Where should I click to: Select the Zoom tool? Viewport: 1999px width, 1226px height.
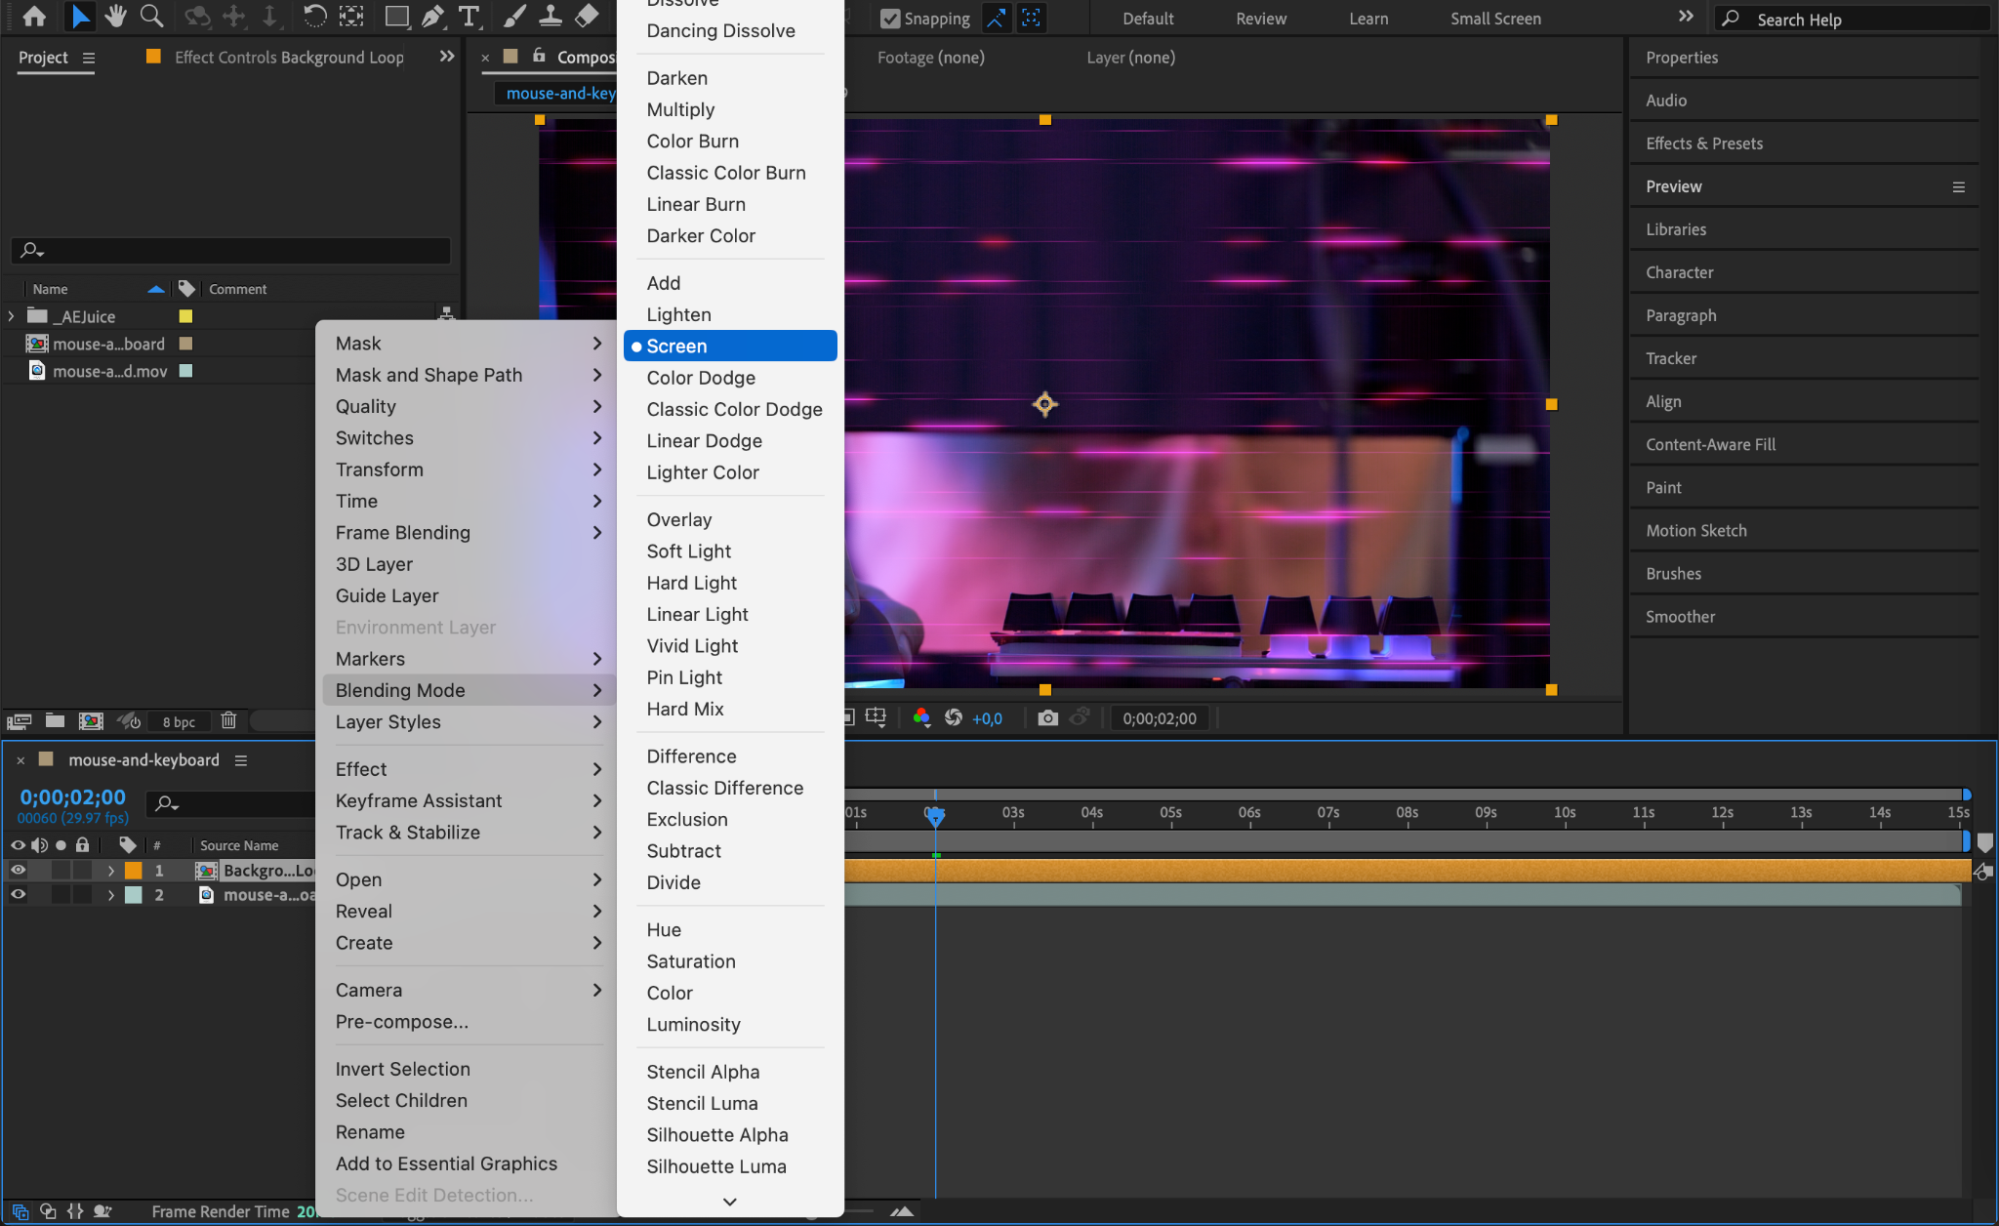click(151, 16)
